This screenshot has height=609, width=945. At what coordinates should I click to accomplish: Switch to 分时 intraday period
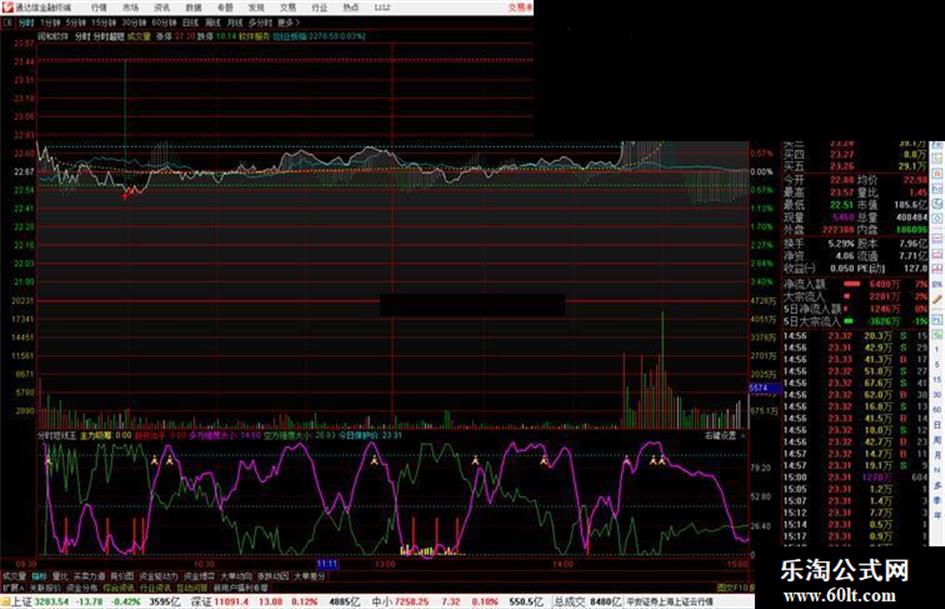coord(26,23)
